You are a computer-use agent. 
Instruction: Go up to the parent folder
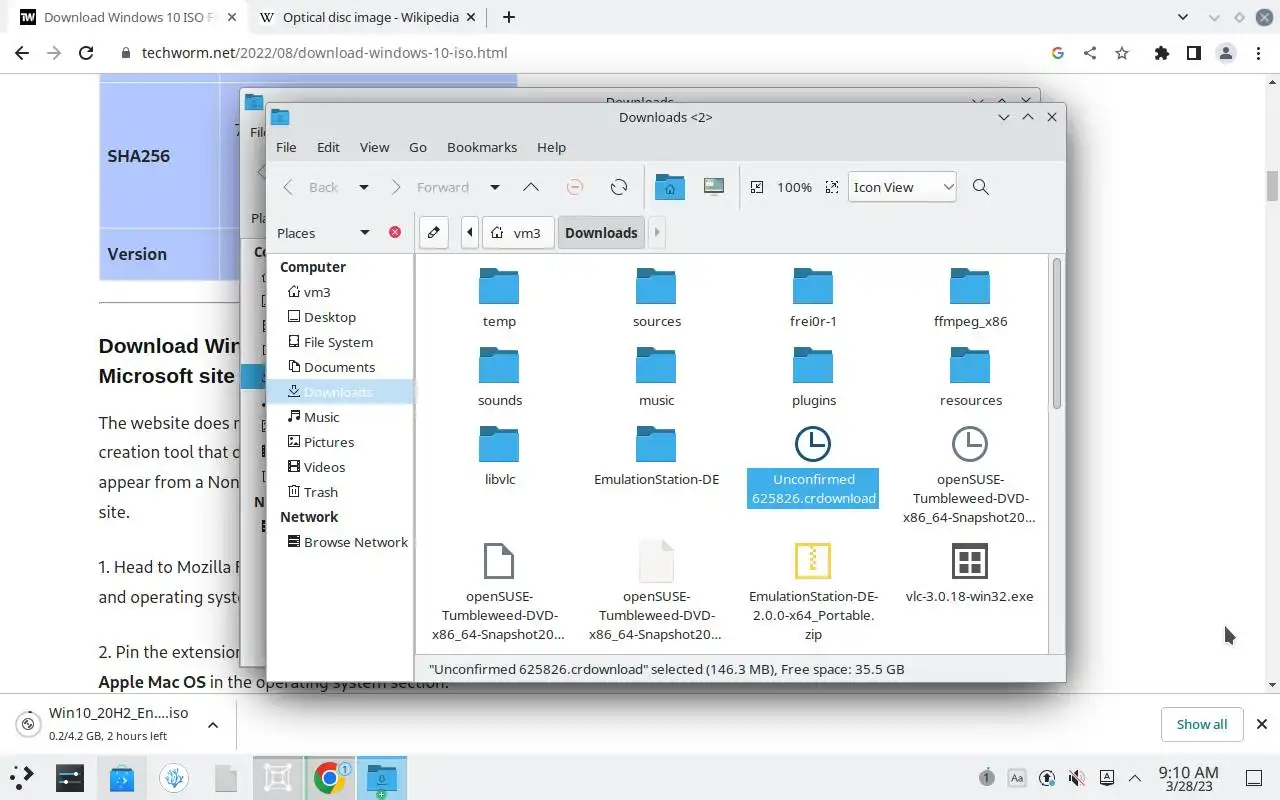[x=531, y=187]
